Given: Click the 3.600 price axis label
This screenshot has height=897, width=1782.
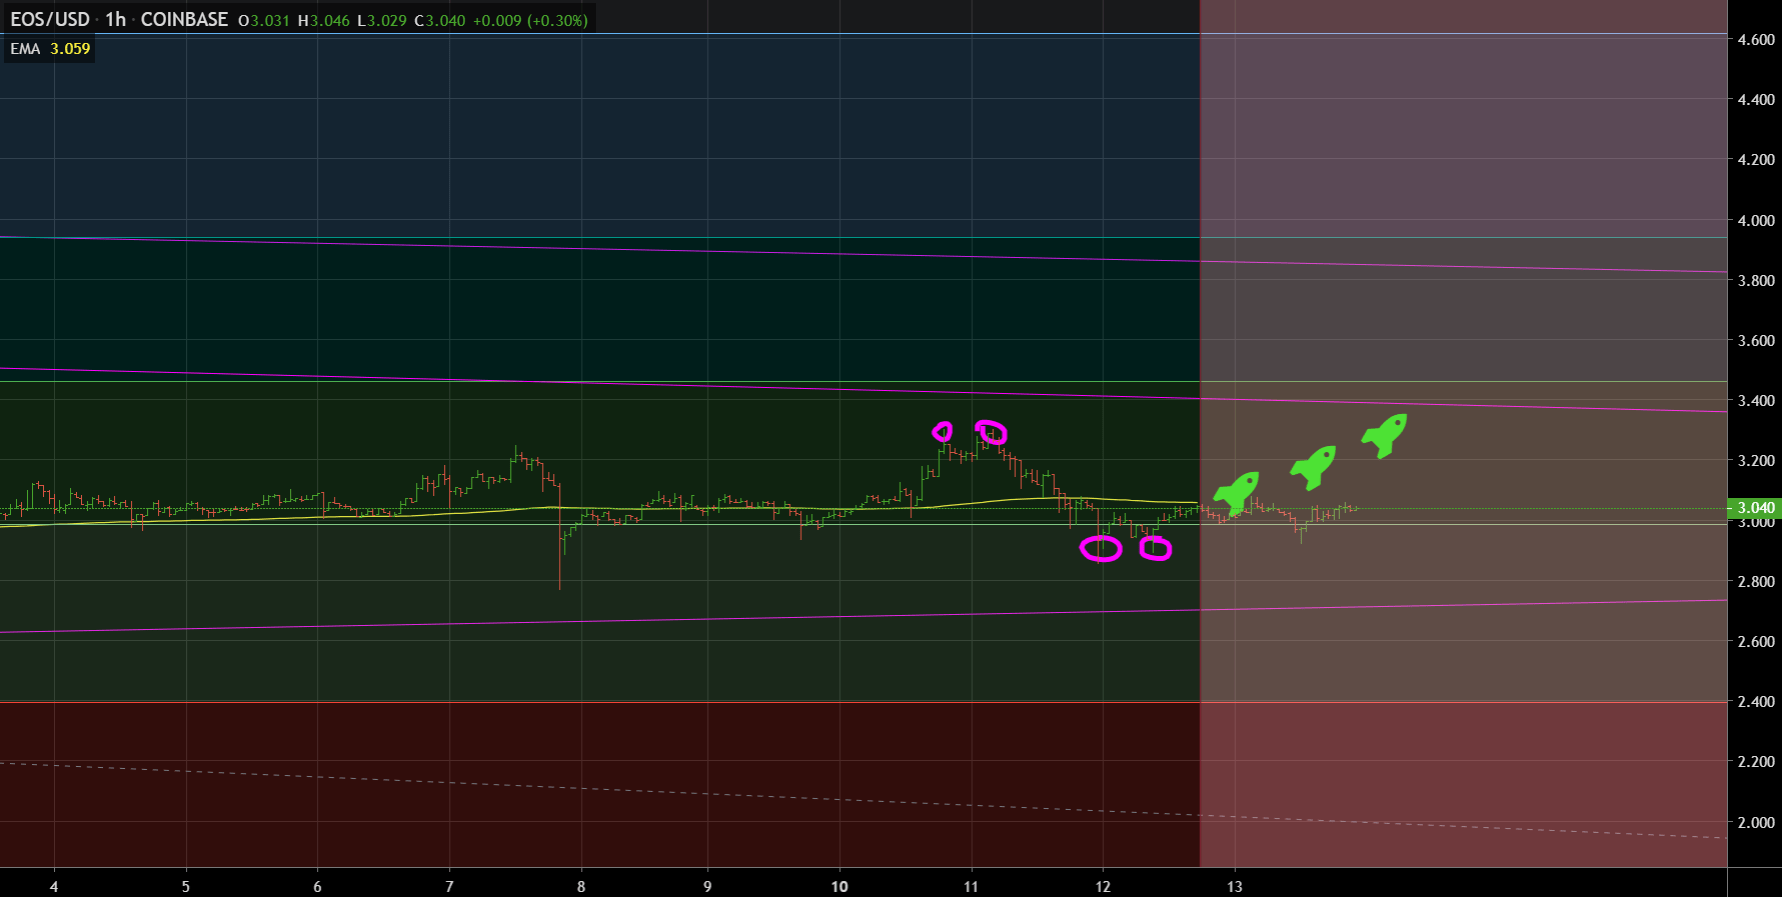Looking at the screenshot, I should pyautogui.click(x=1757, y=341).
